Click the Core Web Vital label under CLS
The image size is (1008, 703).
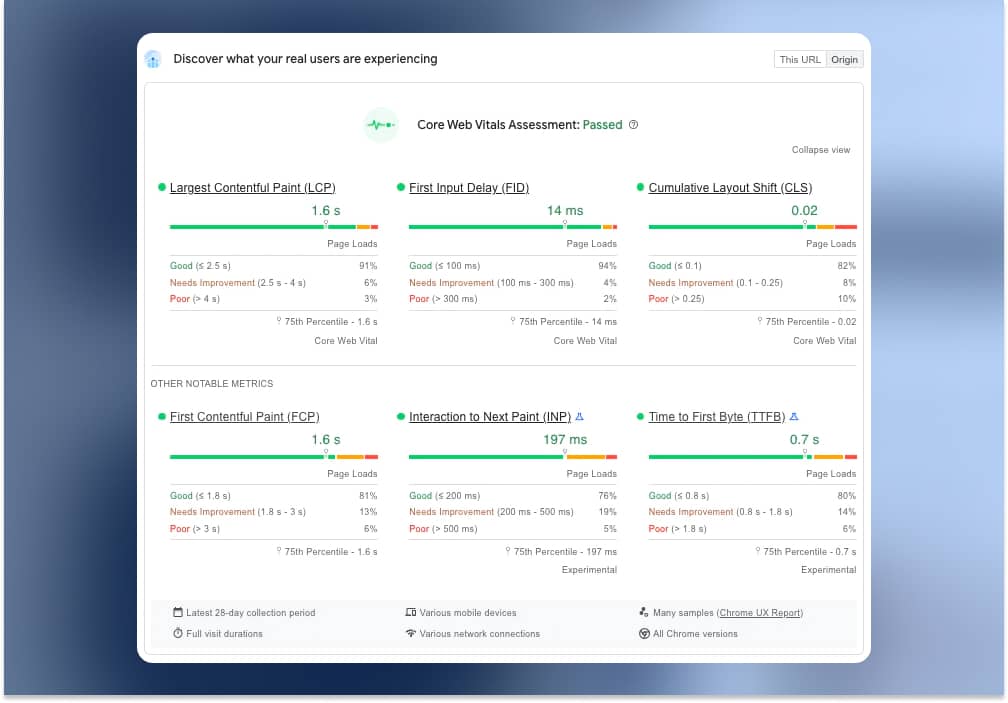point(824,341)
